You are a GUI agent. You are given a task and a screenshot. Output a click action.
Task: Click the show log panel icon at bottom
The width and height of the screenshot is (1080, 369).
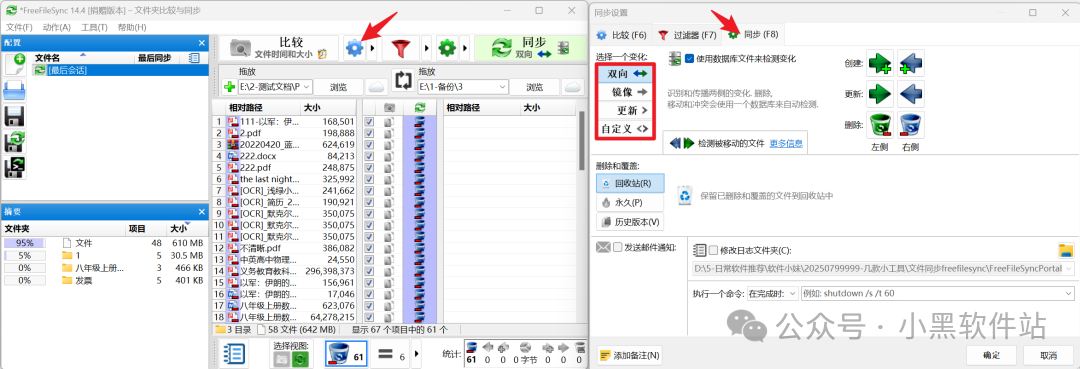(233, 354)
